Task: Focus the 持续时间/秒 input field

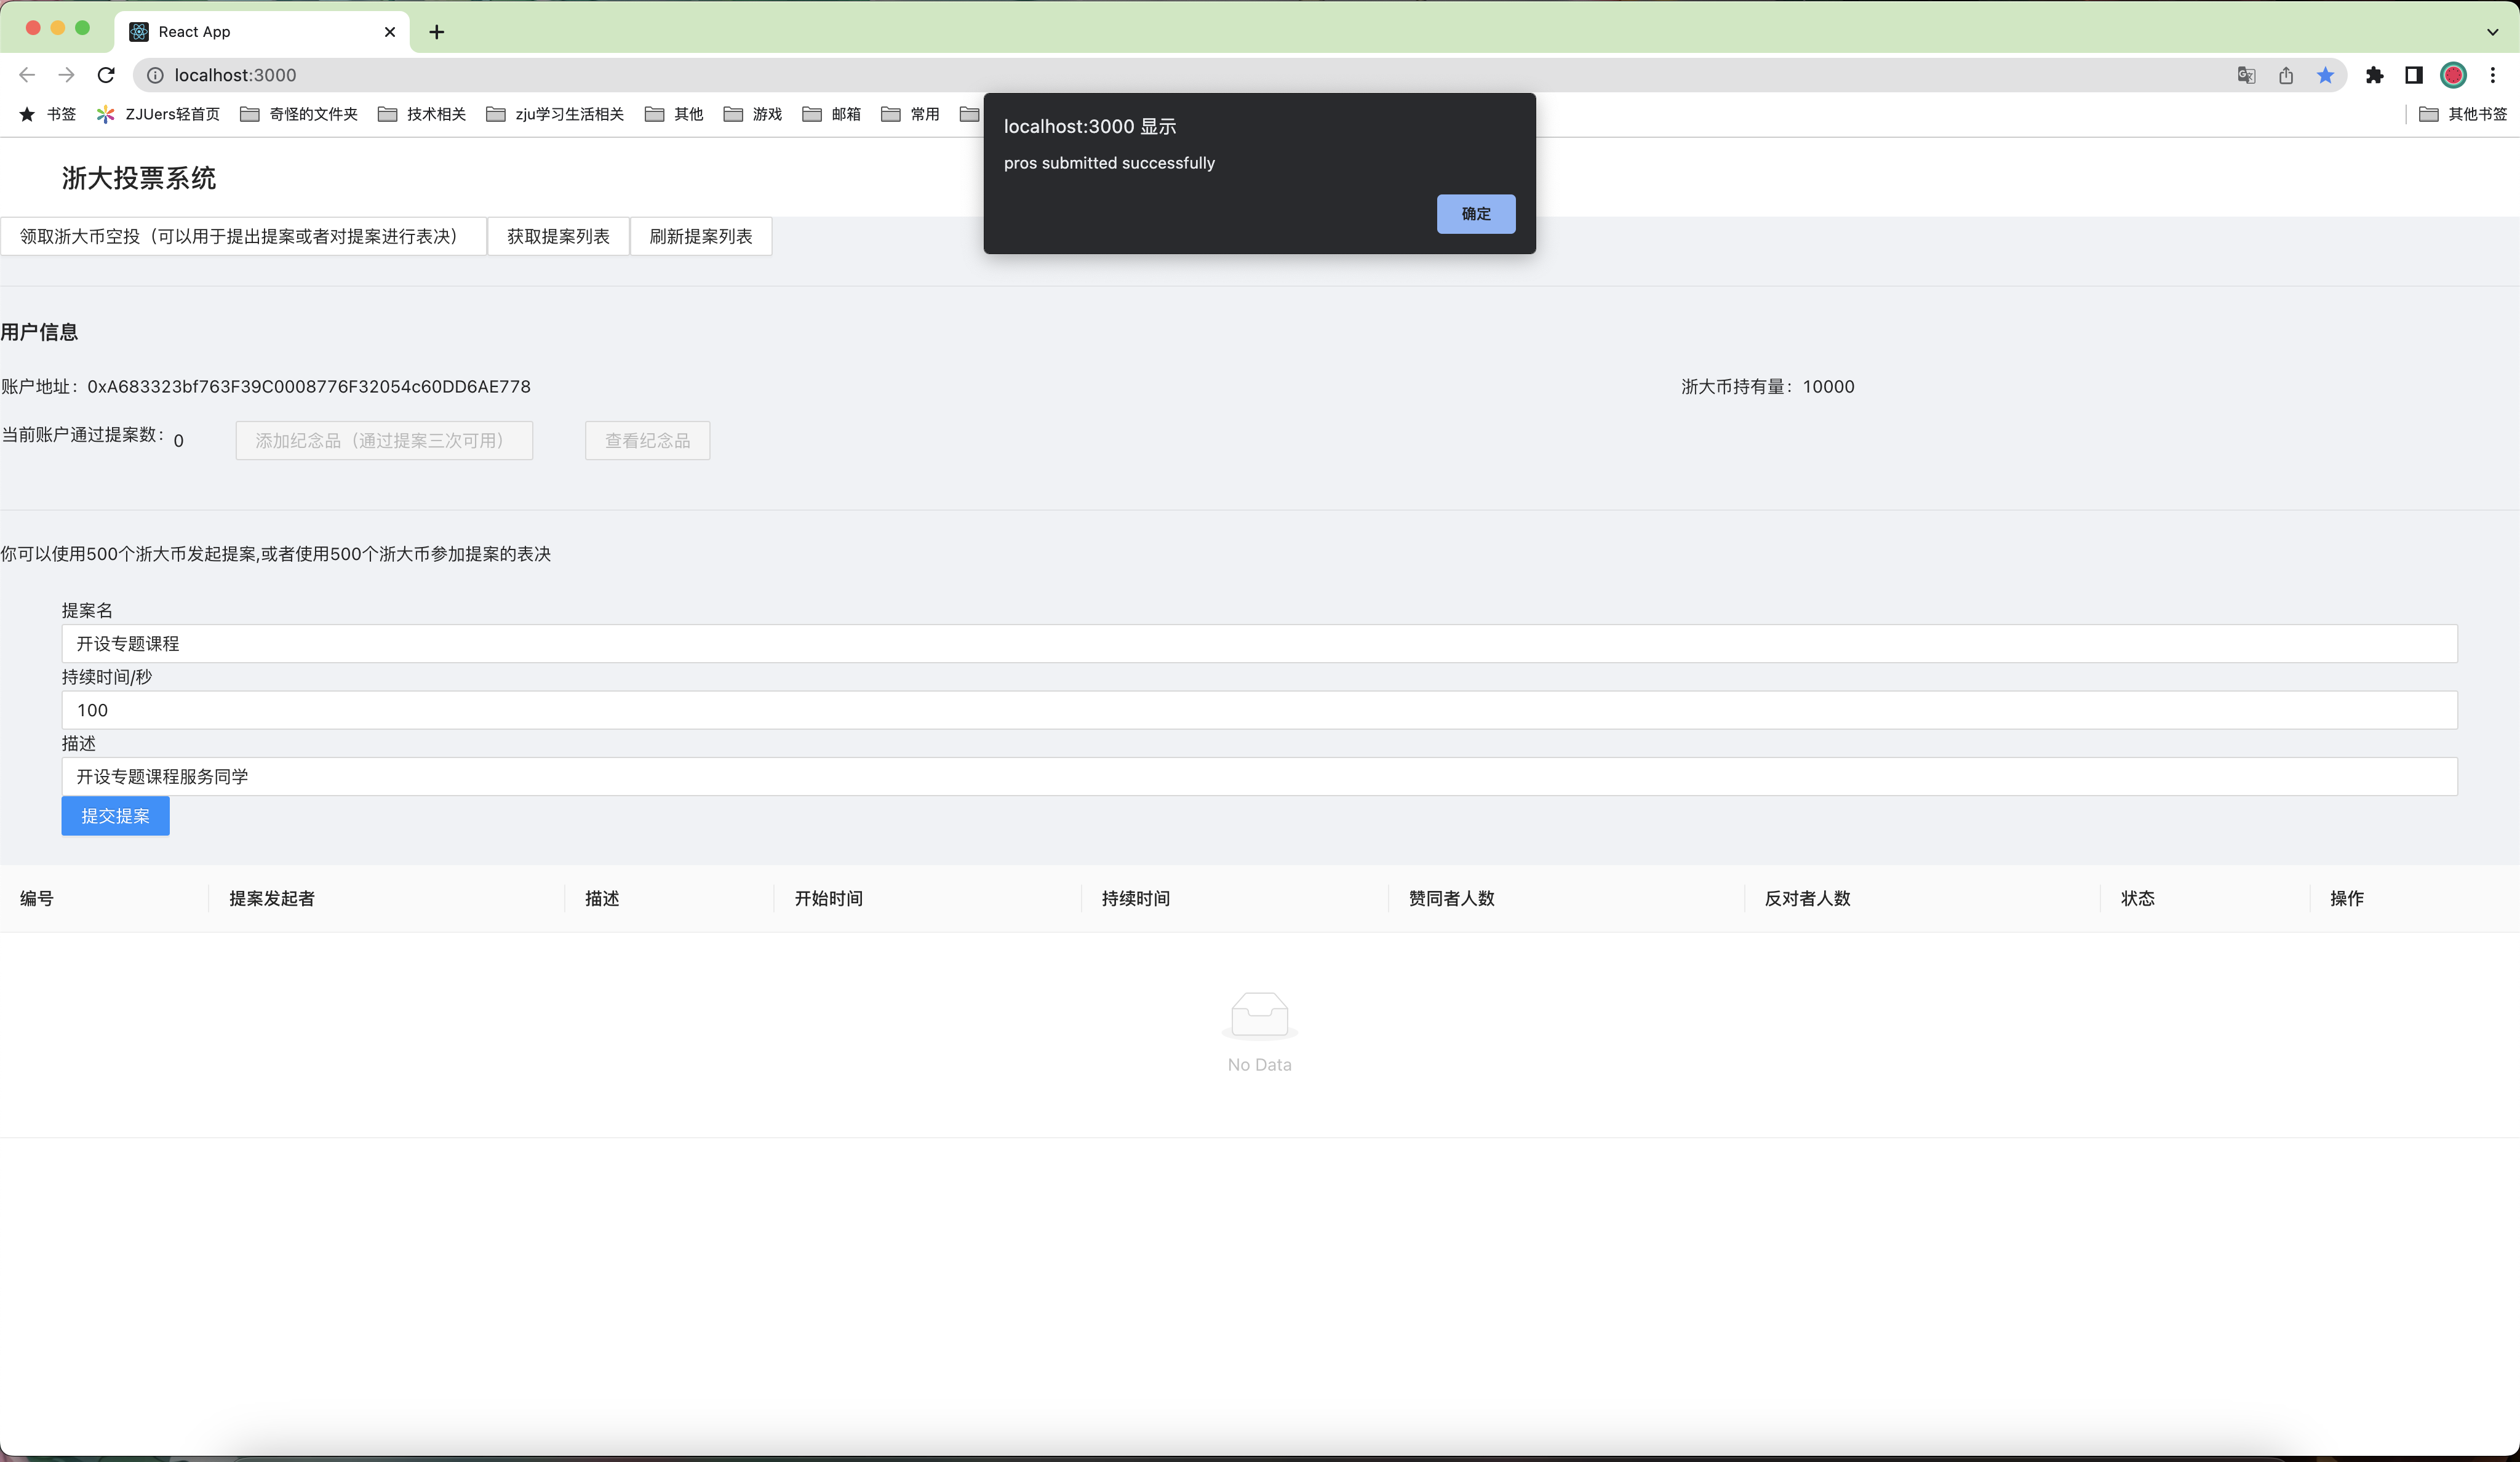Action: (x=1259, y=710)
